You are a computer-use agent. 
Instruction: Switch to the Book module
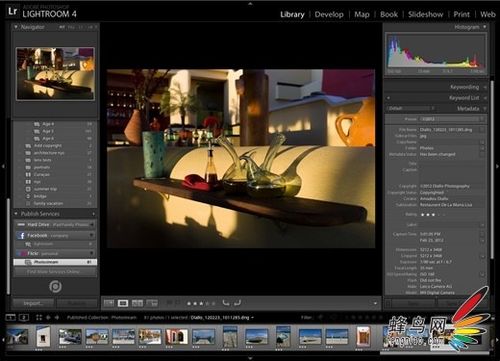[389, 14]
